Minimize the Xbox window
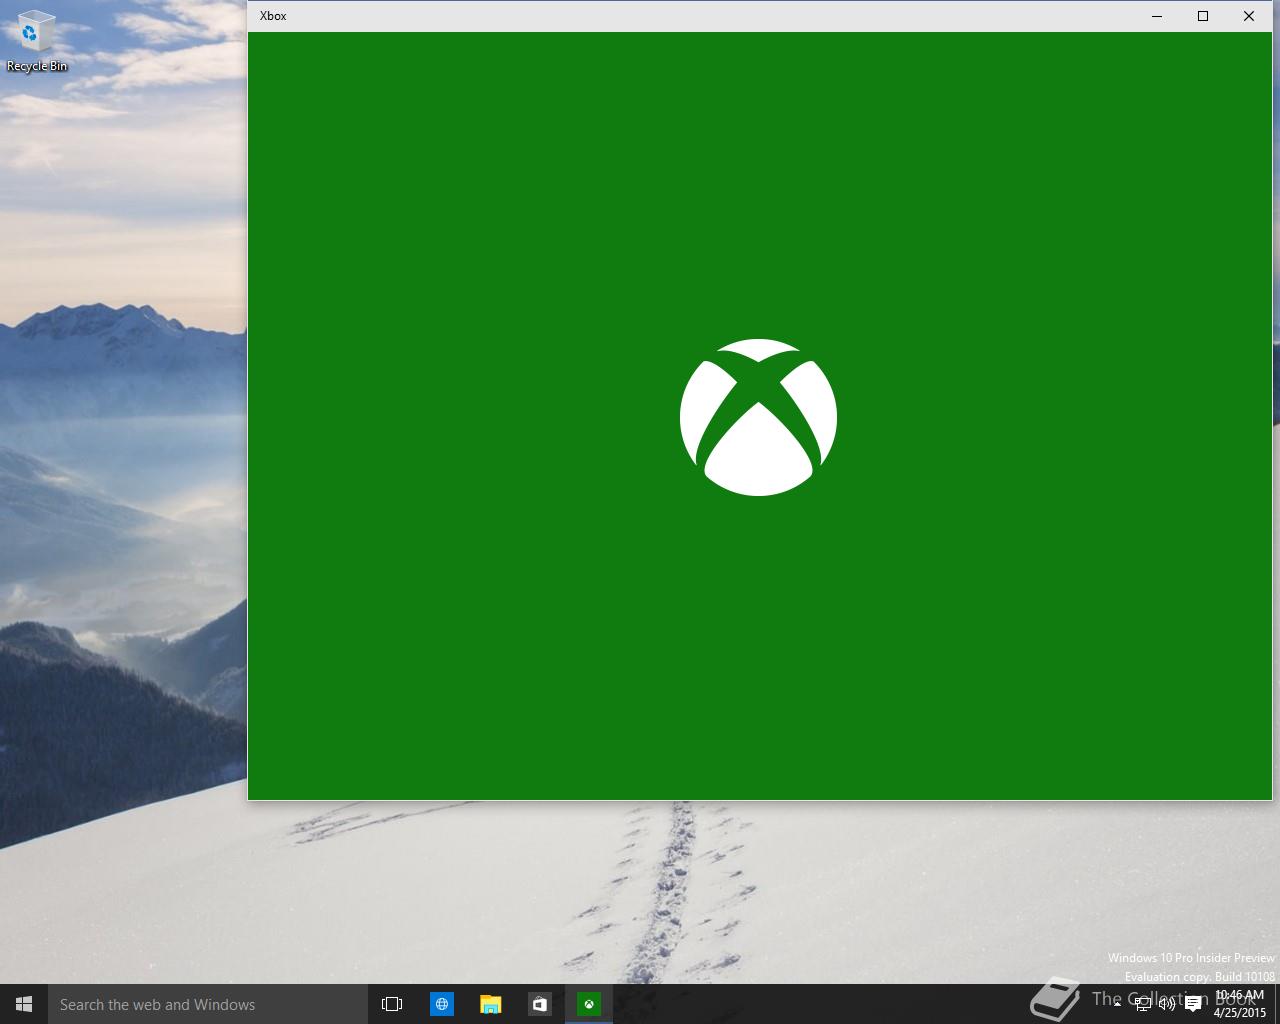Screen dimensions: 1280x1024 [x=1157, y=16]
